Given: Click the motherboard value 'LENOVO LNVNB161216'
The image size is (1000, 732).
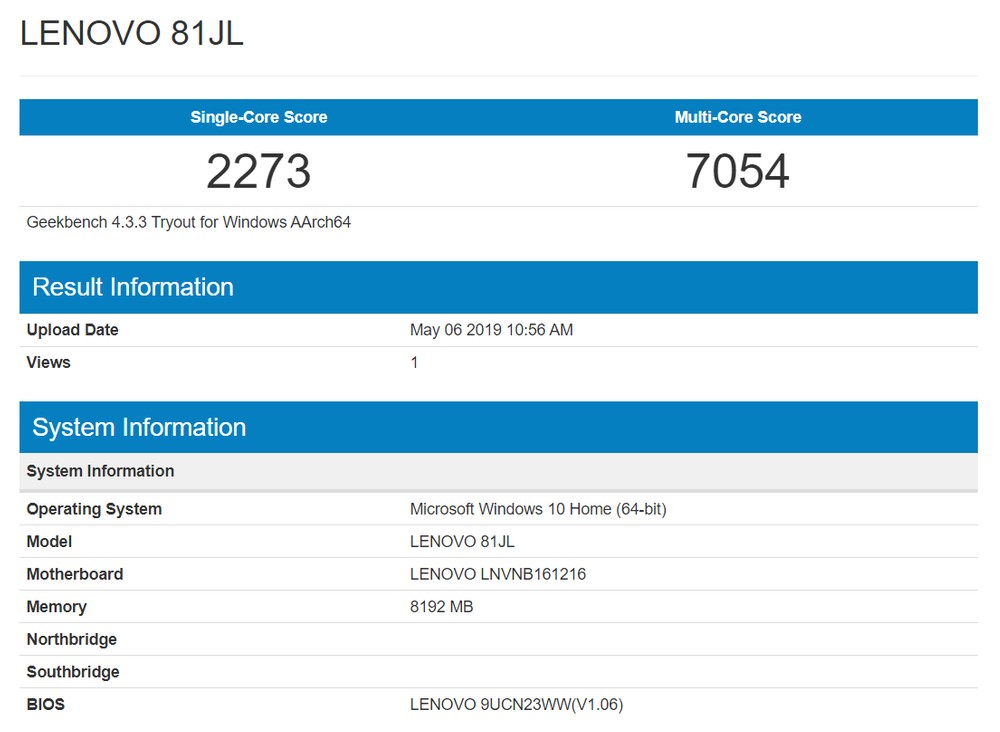Looking at the screenshot, I should click(498, 574).
